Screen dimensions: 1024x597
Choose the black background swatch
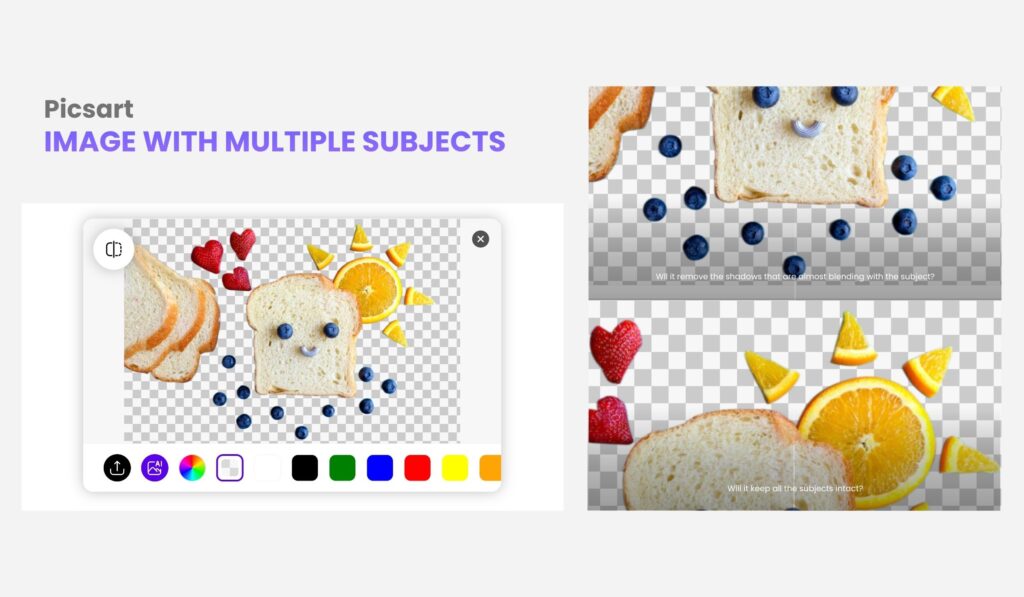305,468
